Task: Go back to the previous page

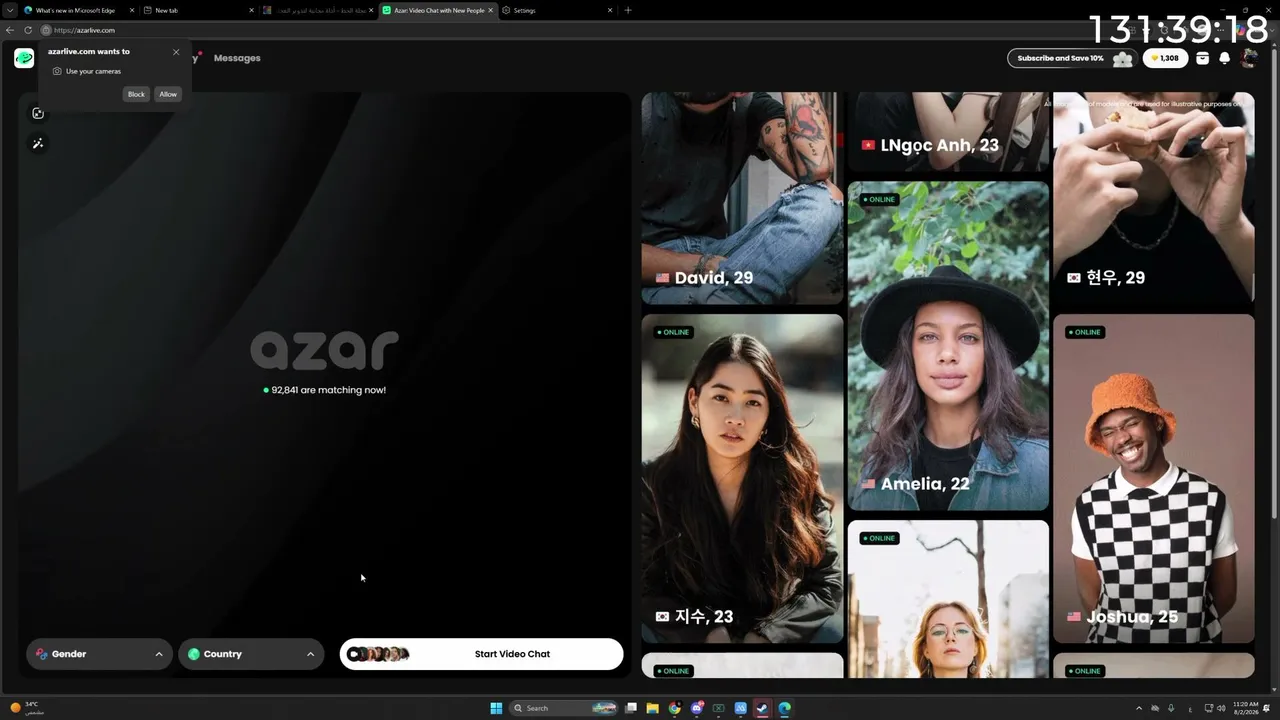Action: point(10,30)
